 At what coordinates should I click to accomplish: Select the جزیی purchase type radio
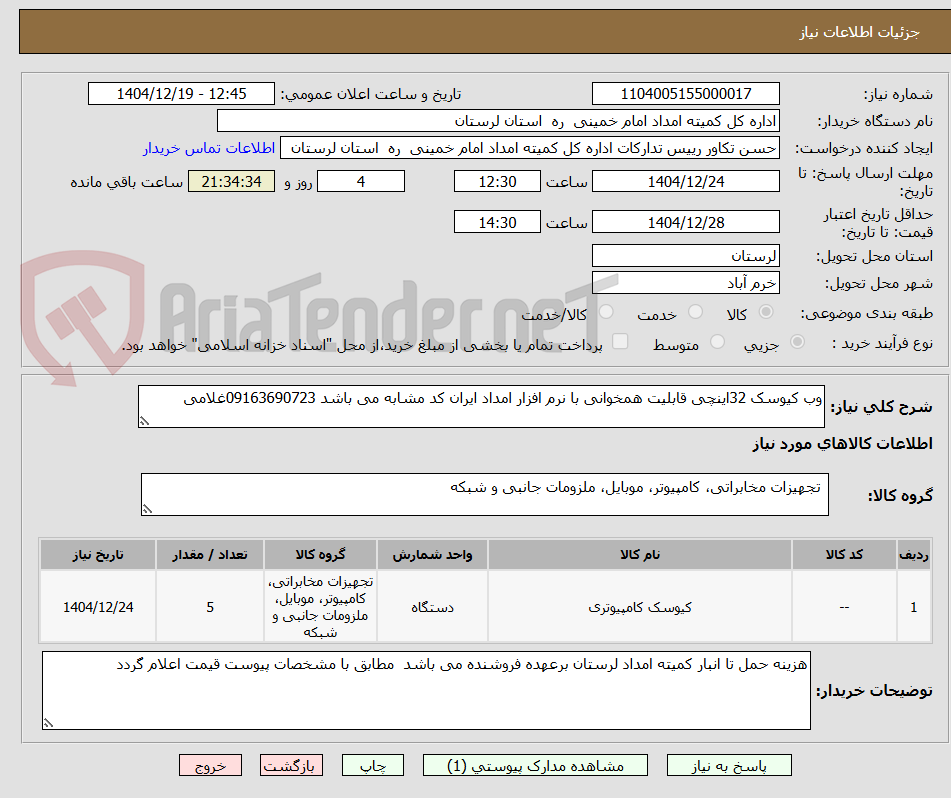click(x=798, y=342)
